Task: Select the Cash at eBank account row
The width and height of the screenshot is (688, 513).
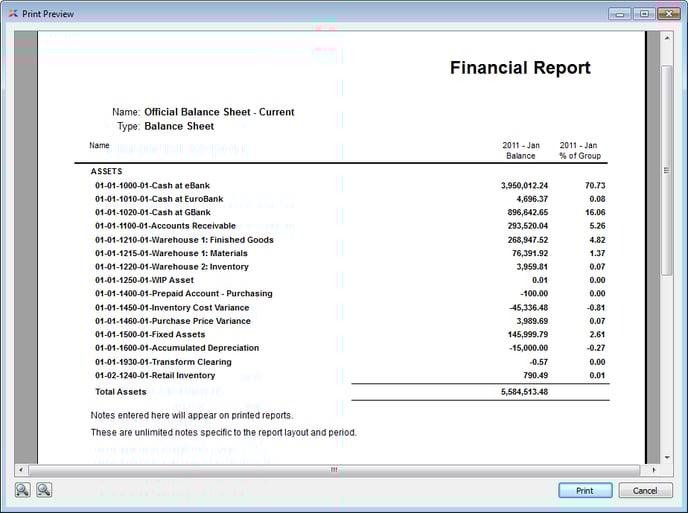Action: (x=152, y=186)
